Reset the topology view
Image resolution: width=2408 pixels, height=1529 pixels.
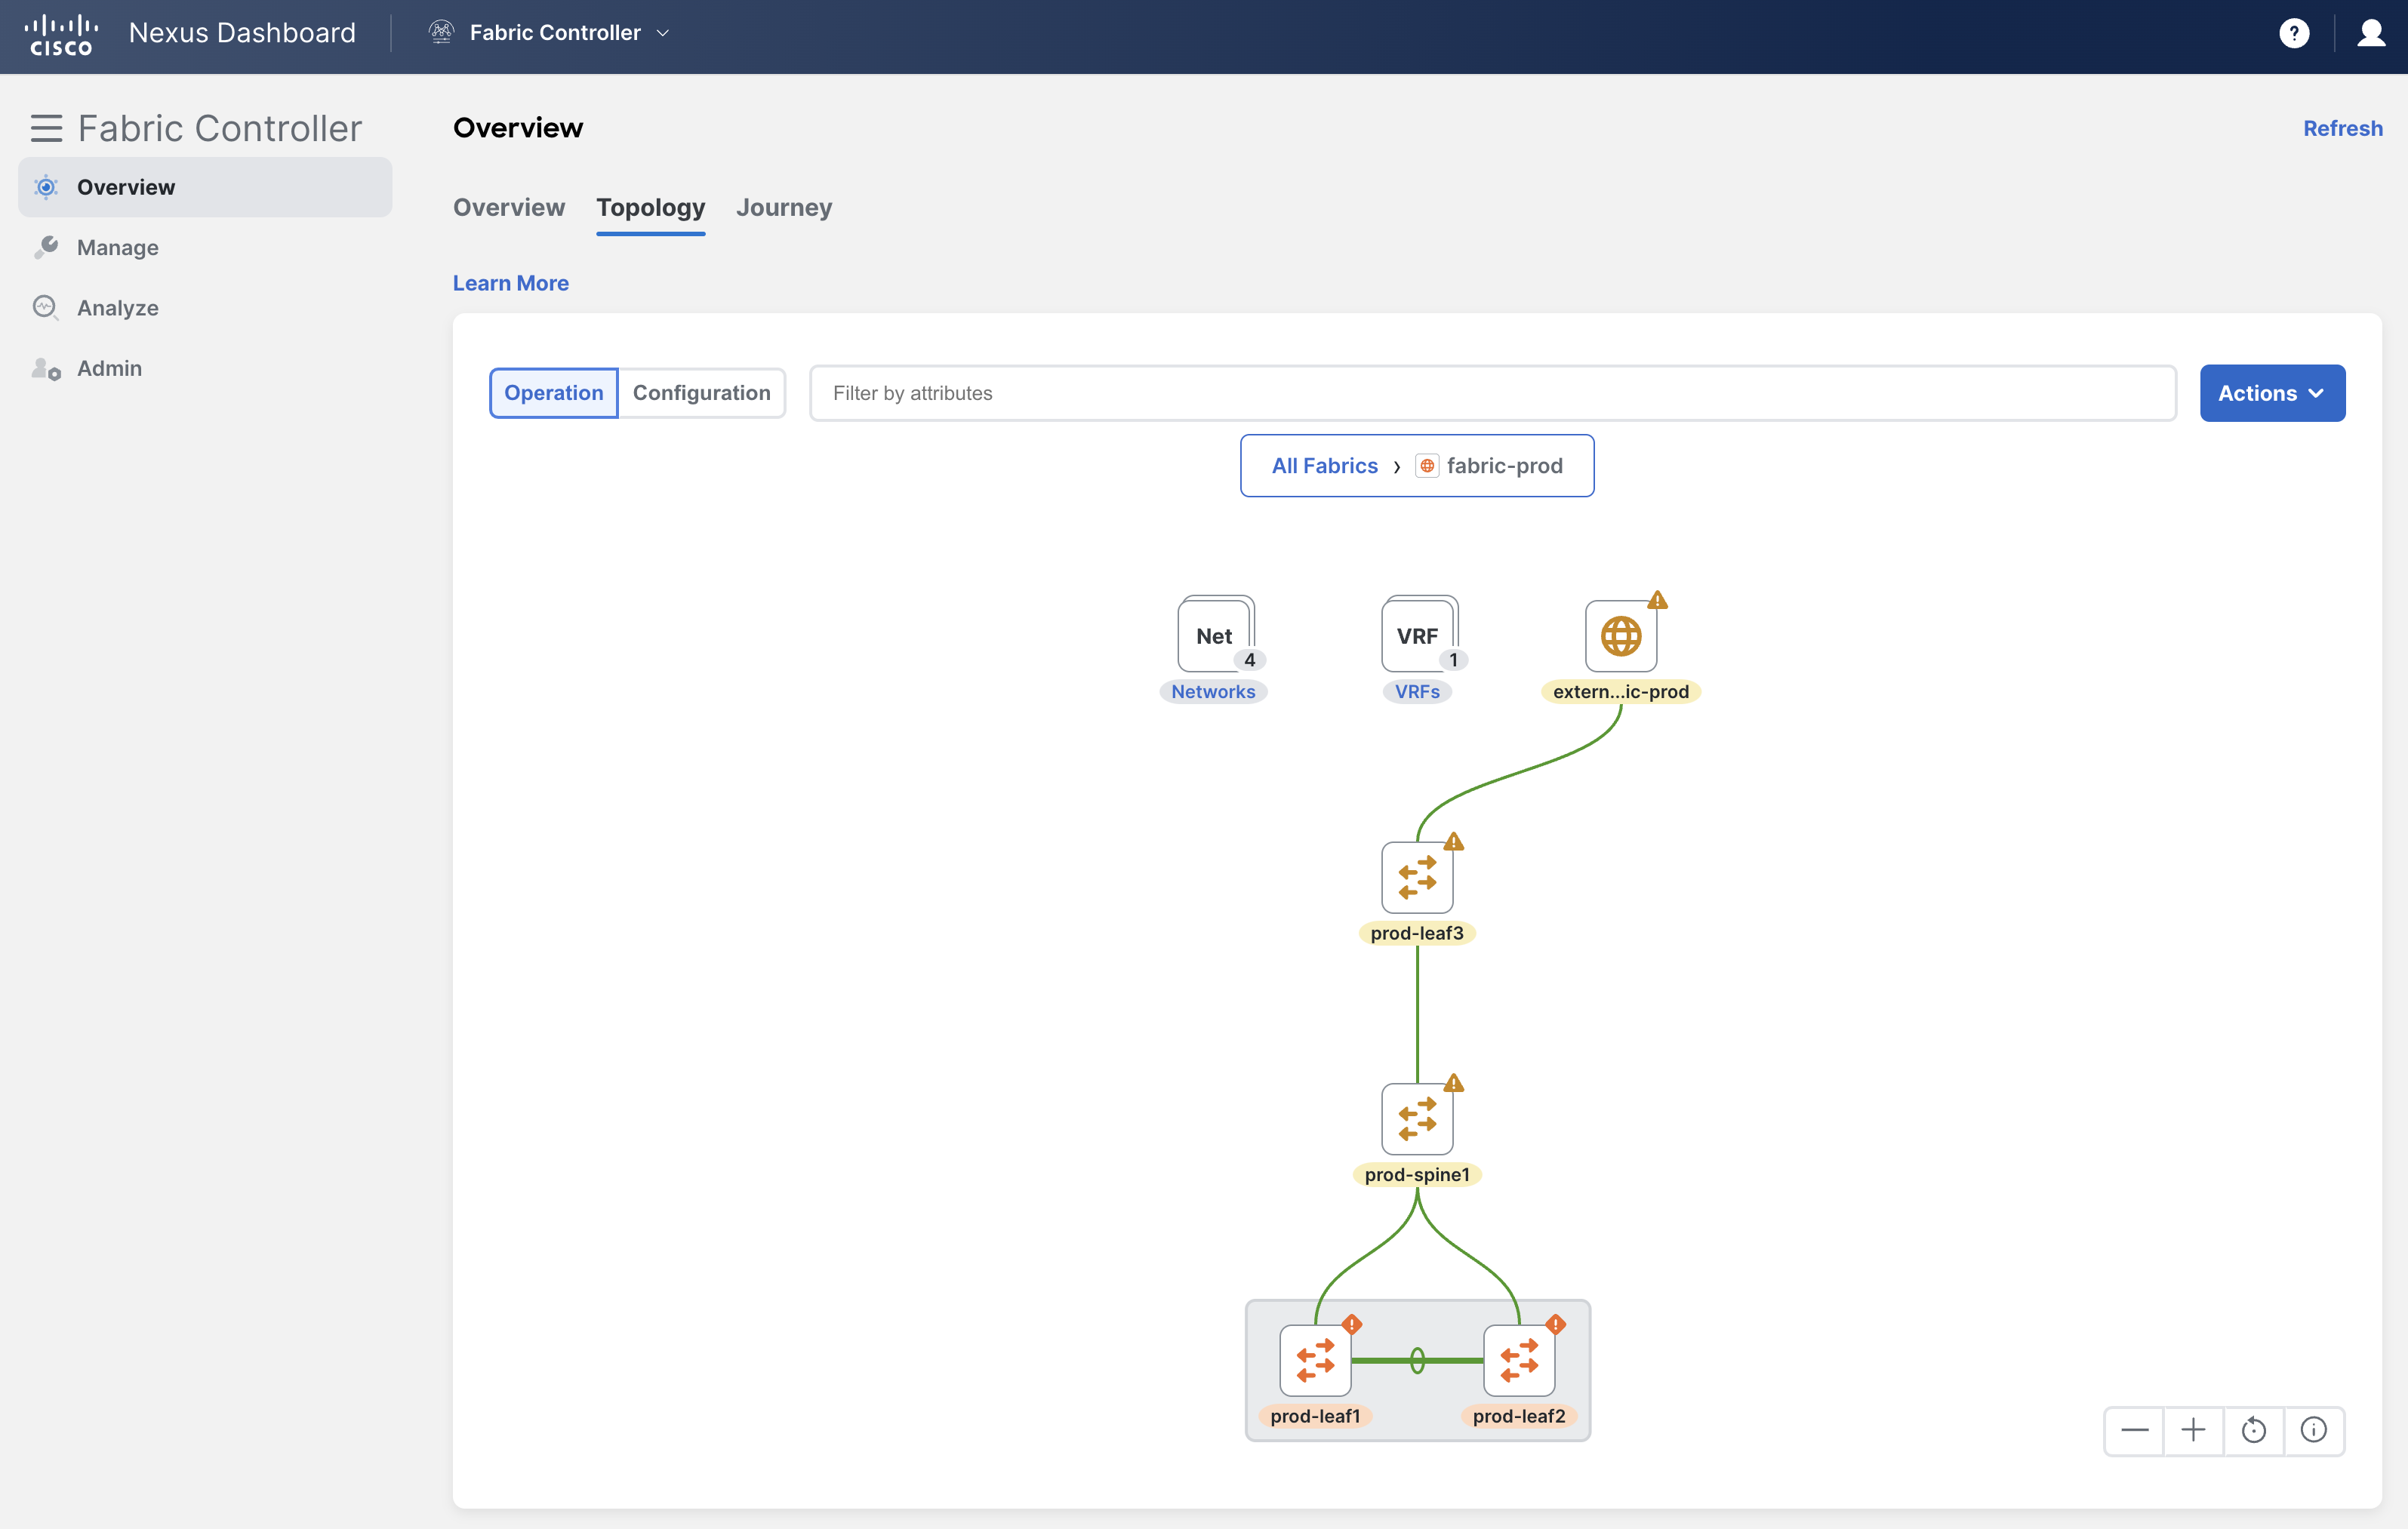tap(2254, 1430)
